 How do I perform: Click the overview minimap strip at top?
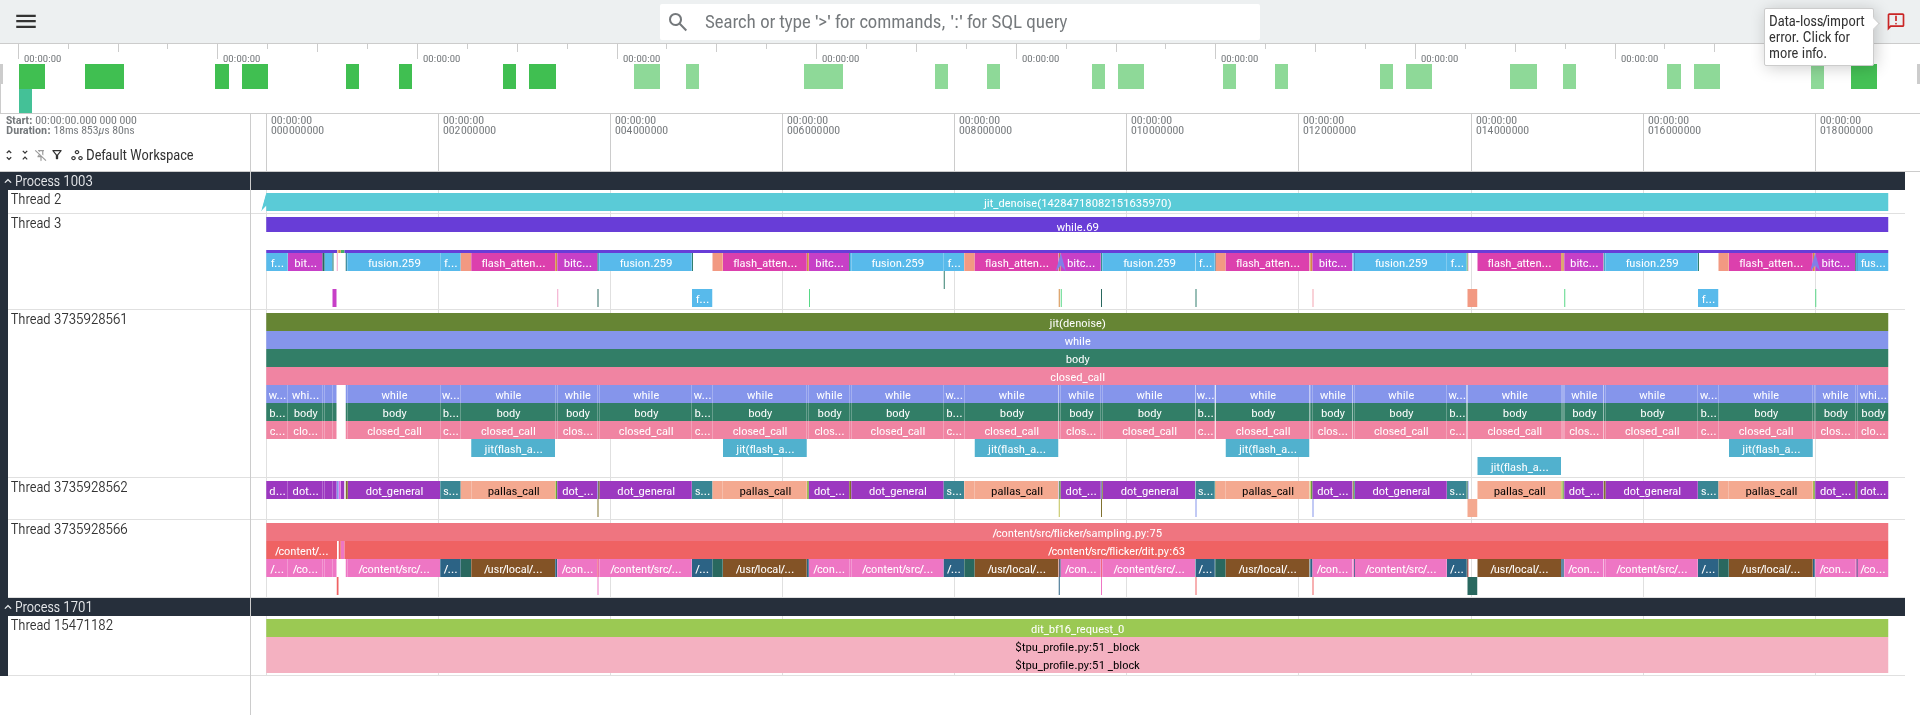(960, 78)
